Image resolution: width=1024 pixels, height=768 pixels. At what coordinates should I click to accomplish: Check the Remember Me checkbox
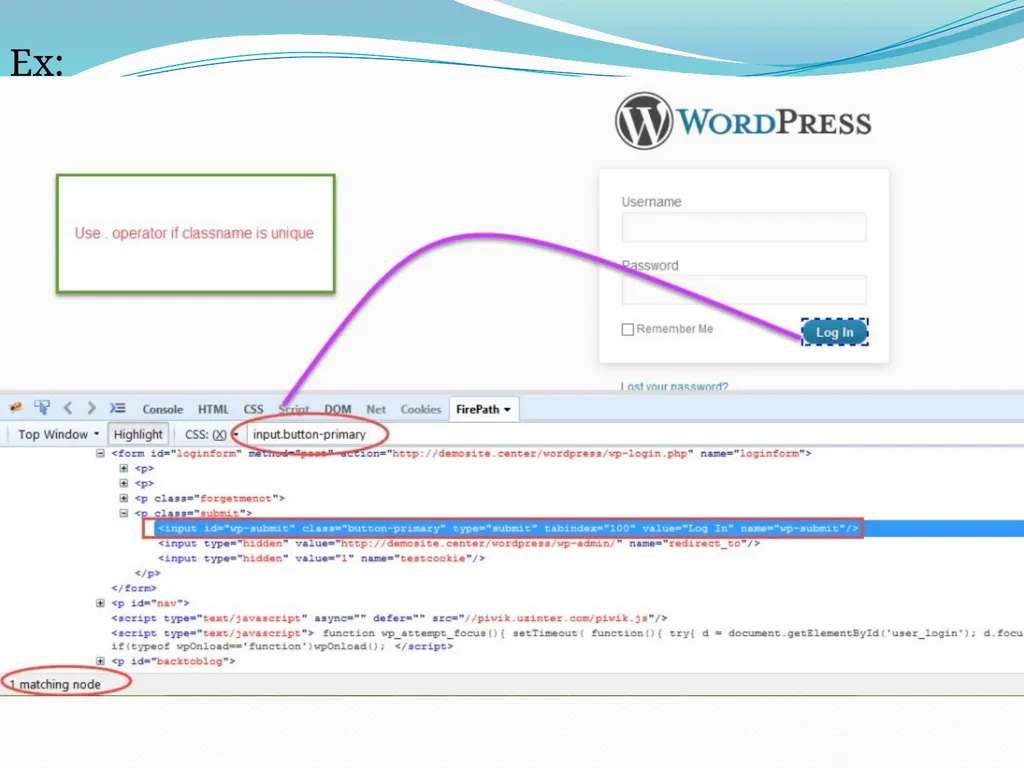point(628,329)
